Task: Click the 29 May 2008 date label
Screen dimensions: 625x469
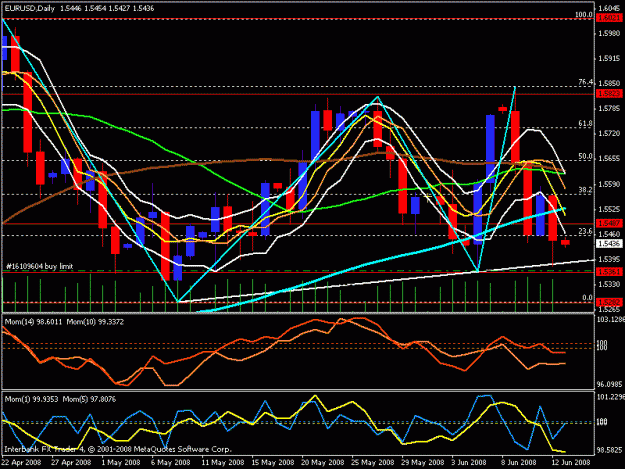Action: click(x=423, y=463)
